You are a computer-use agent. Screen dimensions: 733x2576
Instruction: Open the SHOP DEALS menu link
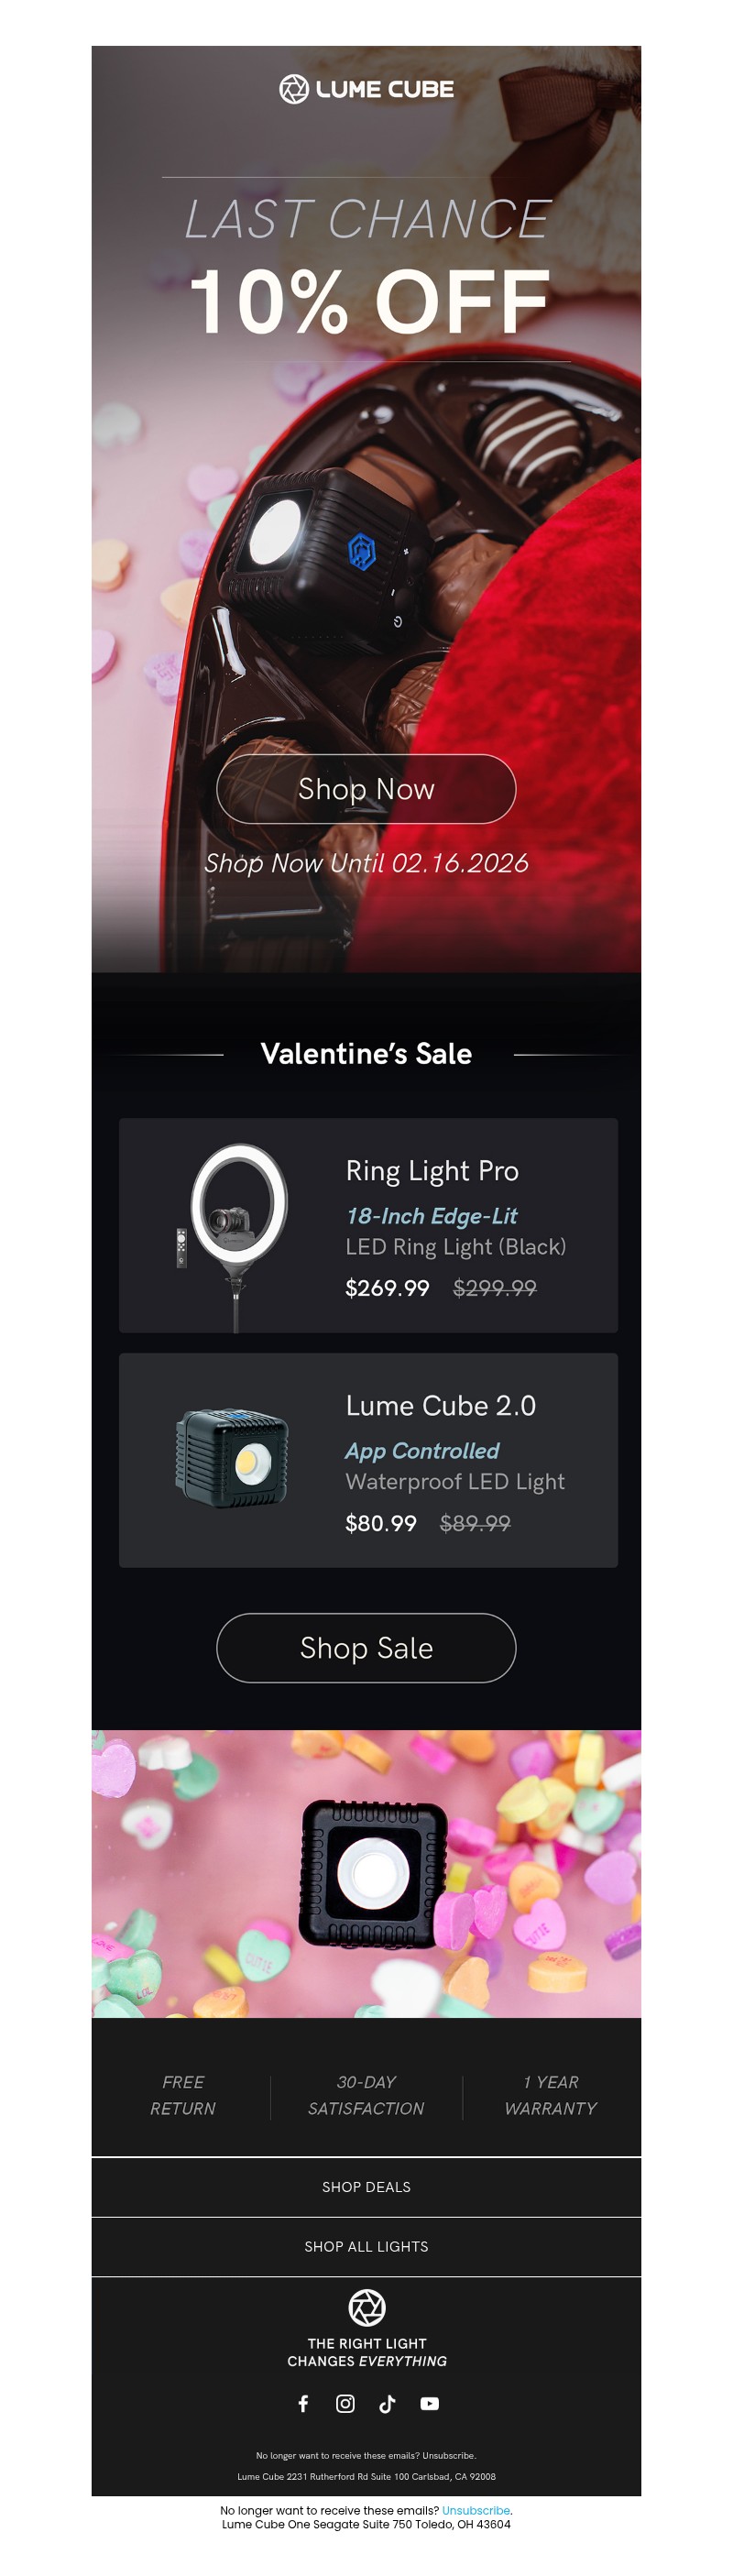366,2187
